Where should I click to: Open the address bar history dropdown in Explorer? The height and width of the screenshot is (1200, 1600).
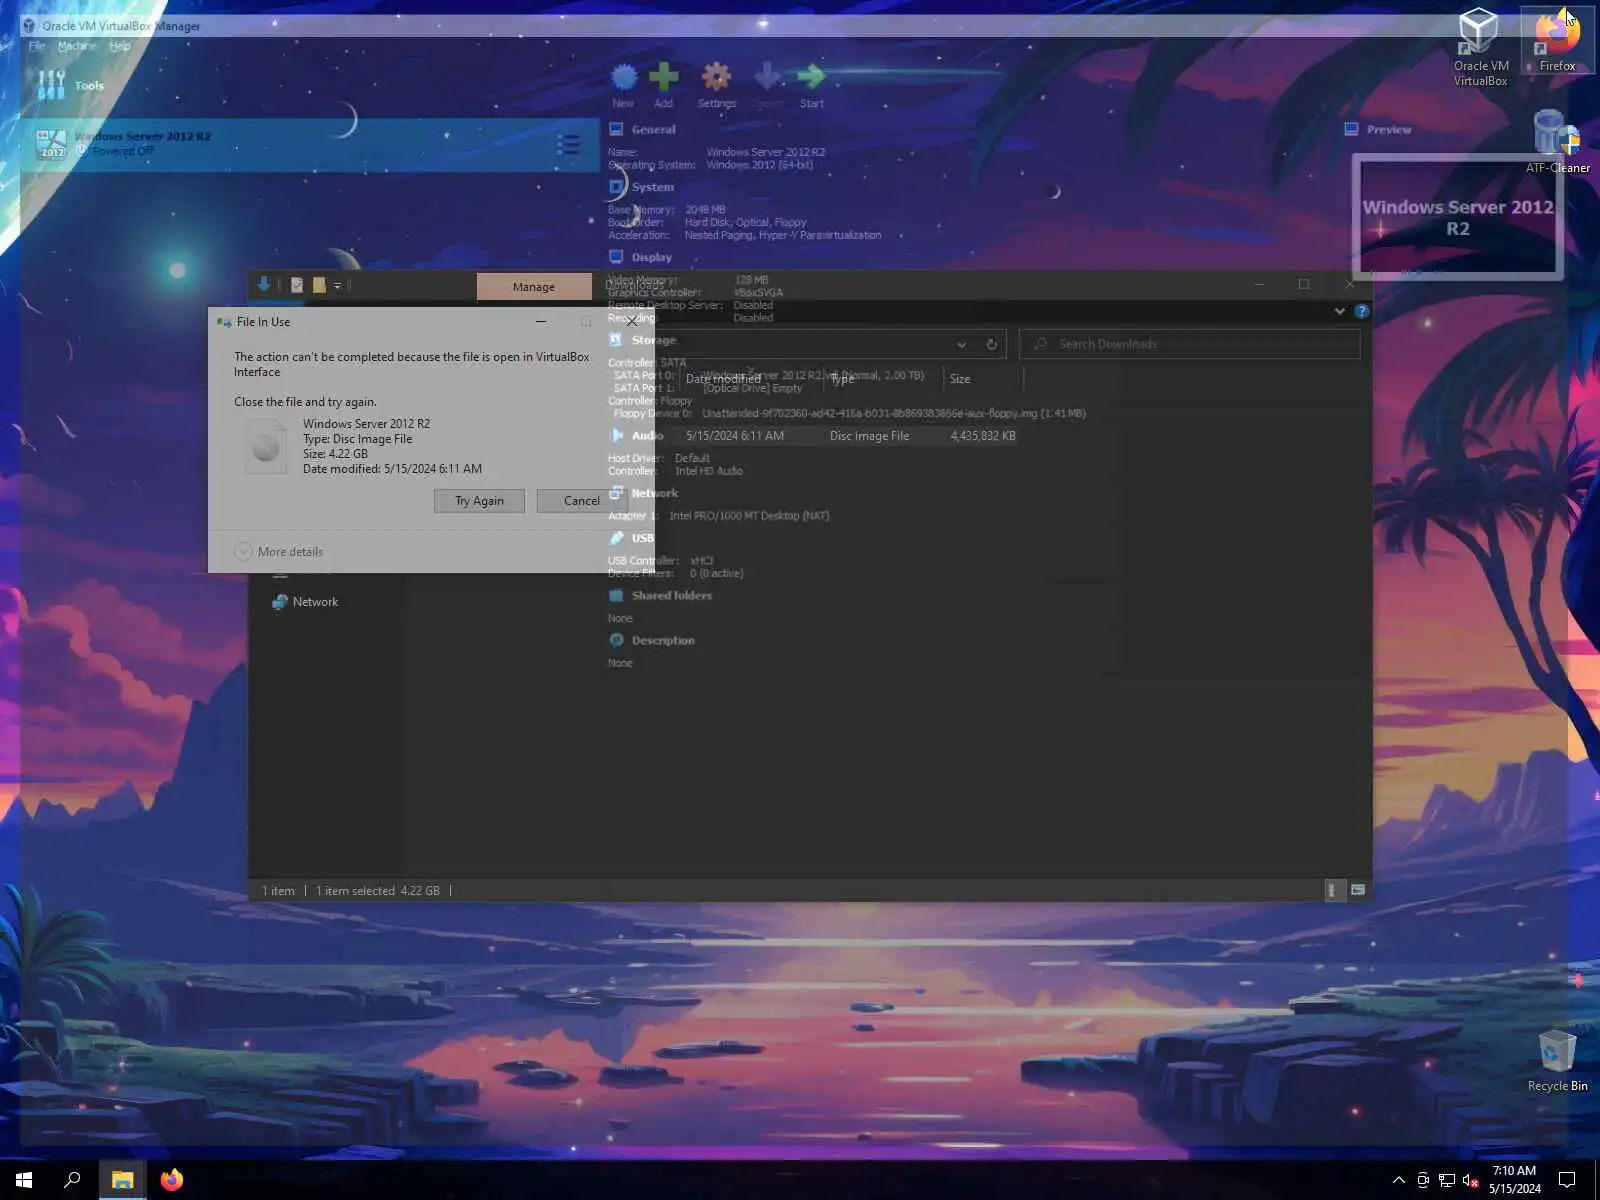(x=961, y=344)
